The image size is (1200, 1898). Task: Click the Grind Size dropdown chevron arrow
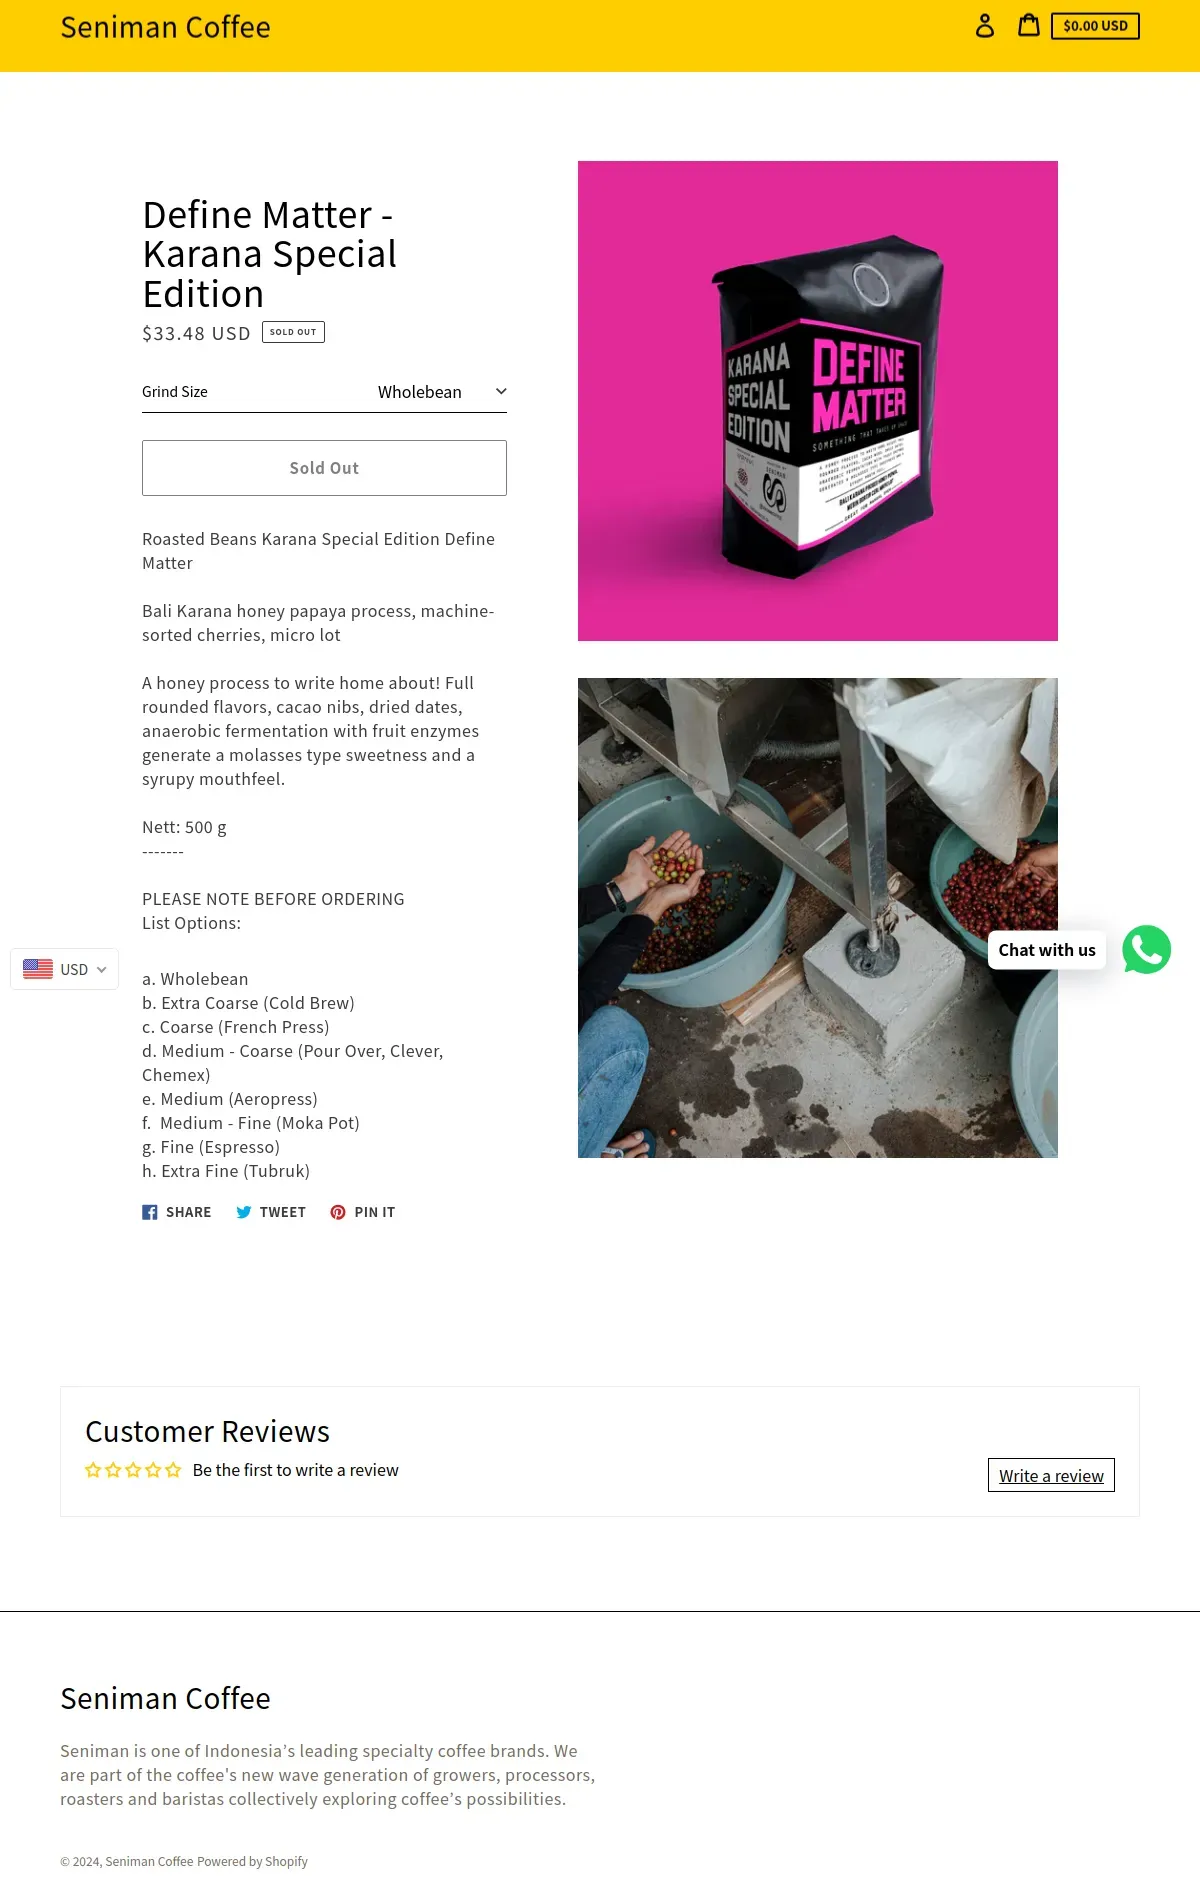click(x=501, y=391)
